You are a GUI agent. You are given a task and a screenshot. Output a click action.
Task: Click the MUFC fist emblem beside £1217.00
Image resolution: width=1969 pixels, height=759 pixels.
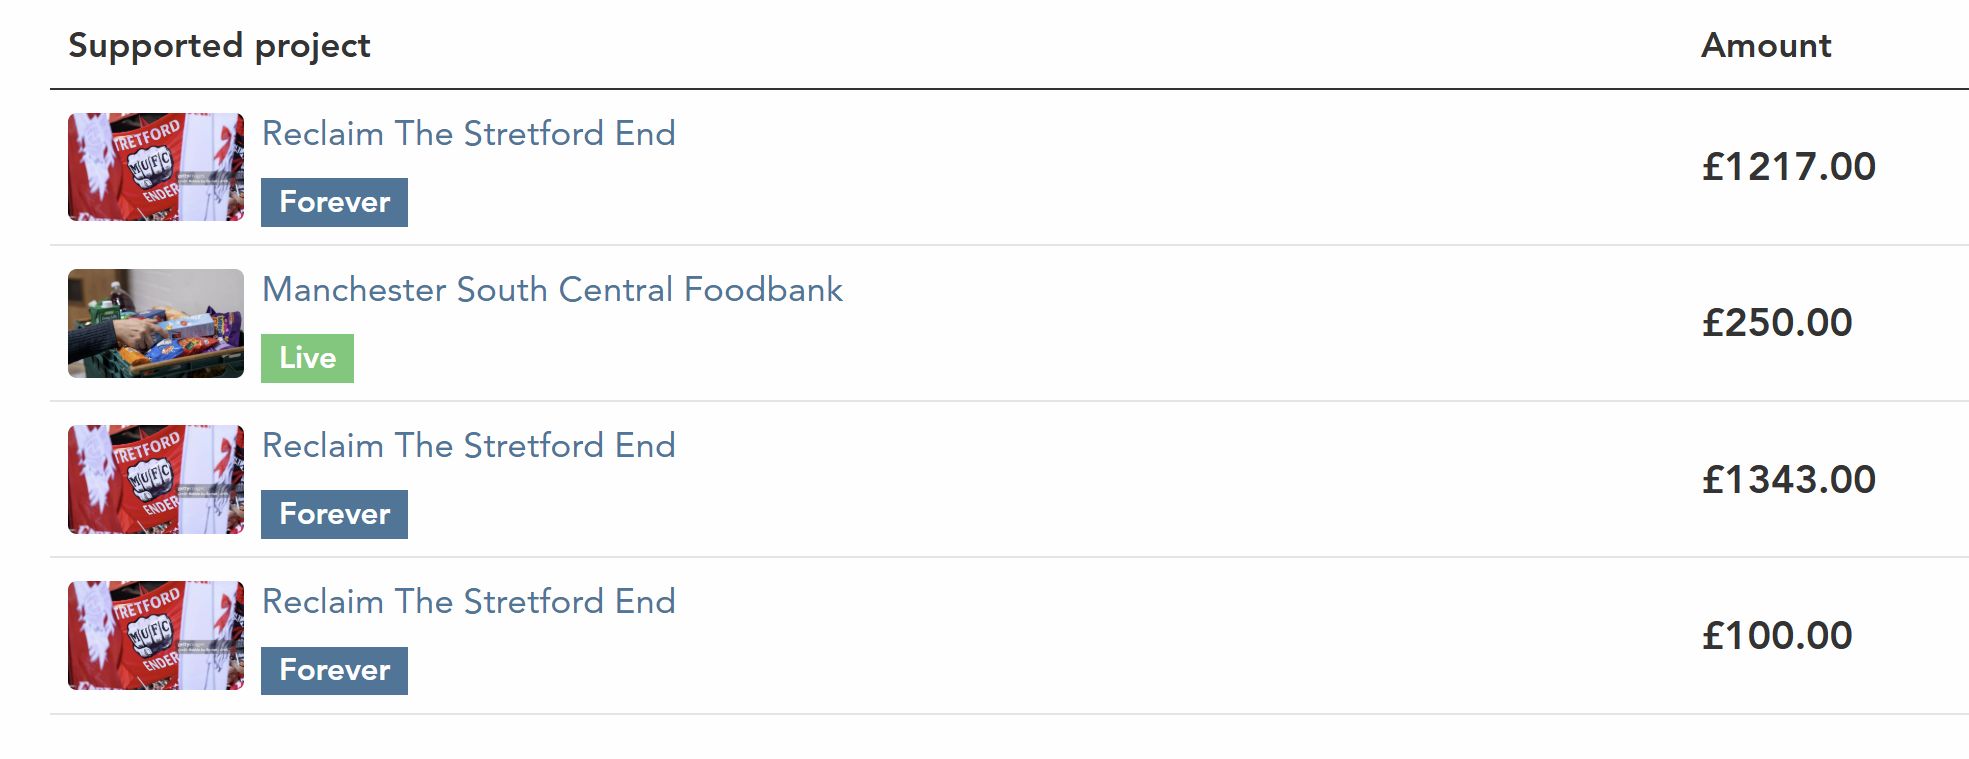[x=150, y=167]
